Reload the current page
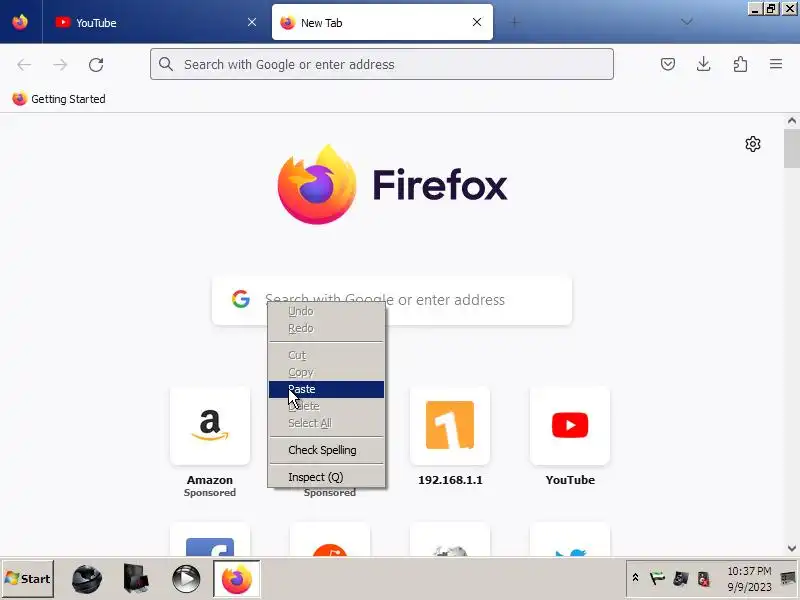The image size is (800, 600). (x=96, y=64)
